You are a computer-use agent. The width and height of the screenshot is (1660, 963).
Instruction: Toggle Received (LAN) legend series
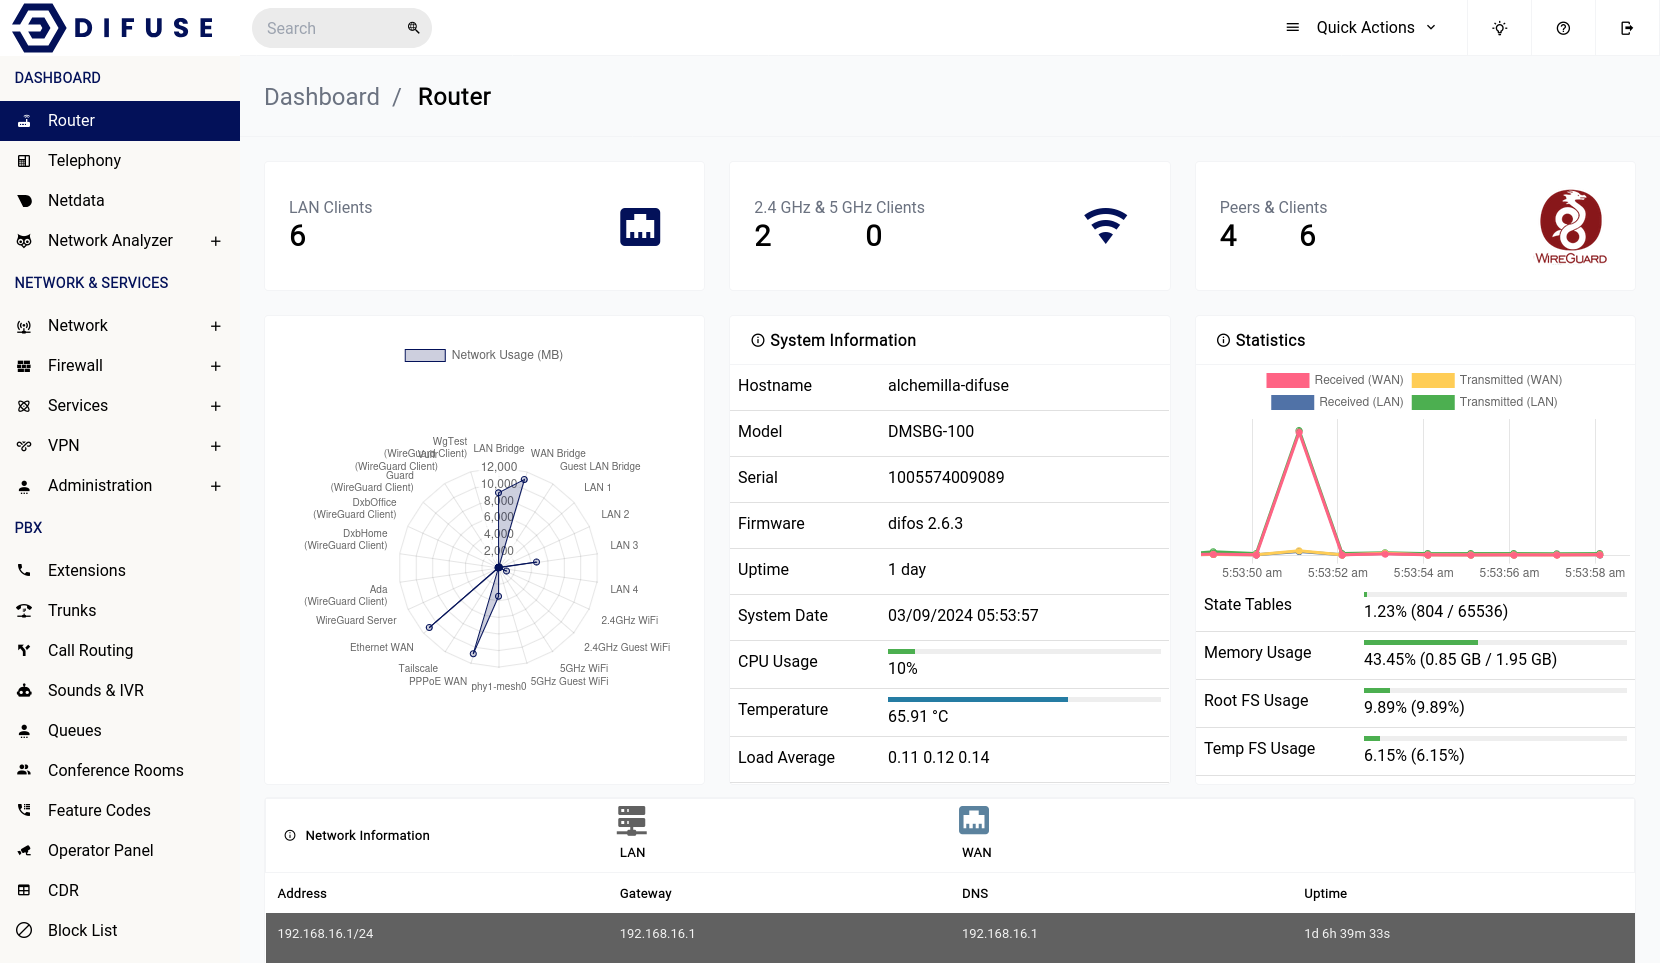pyautogui.click(x=1337, y=402)
